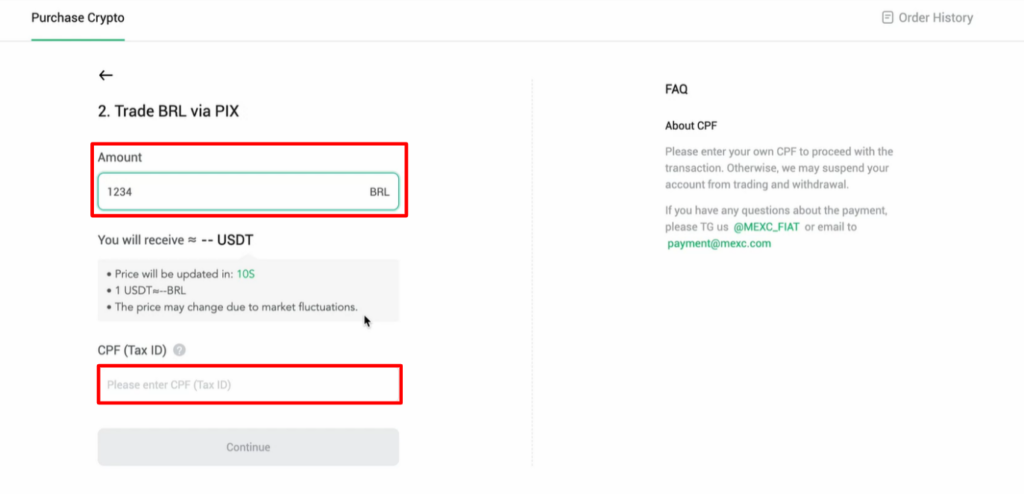Open the CPF (Tax ID) help question mark
This screenshot has height=494, width=1024.
tap(180, 350)
